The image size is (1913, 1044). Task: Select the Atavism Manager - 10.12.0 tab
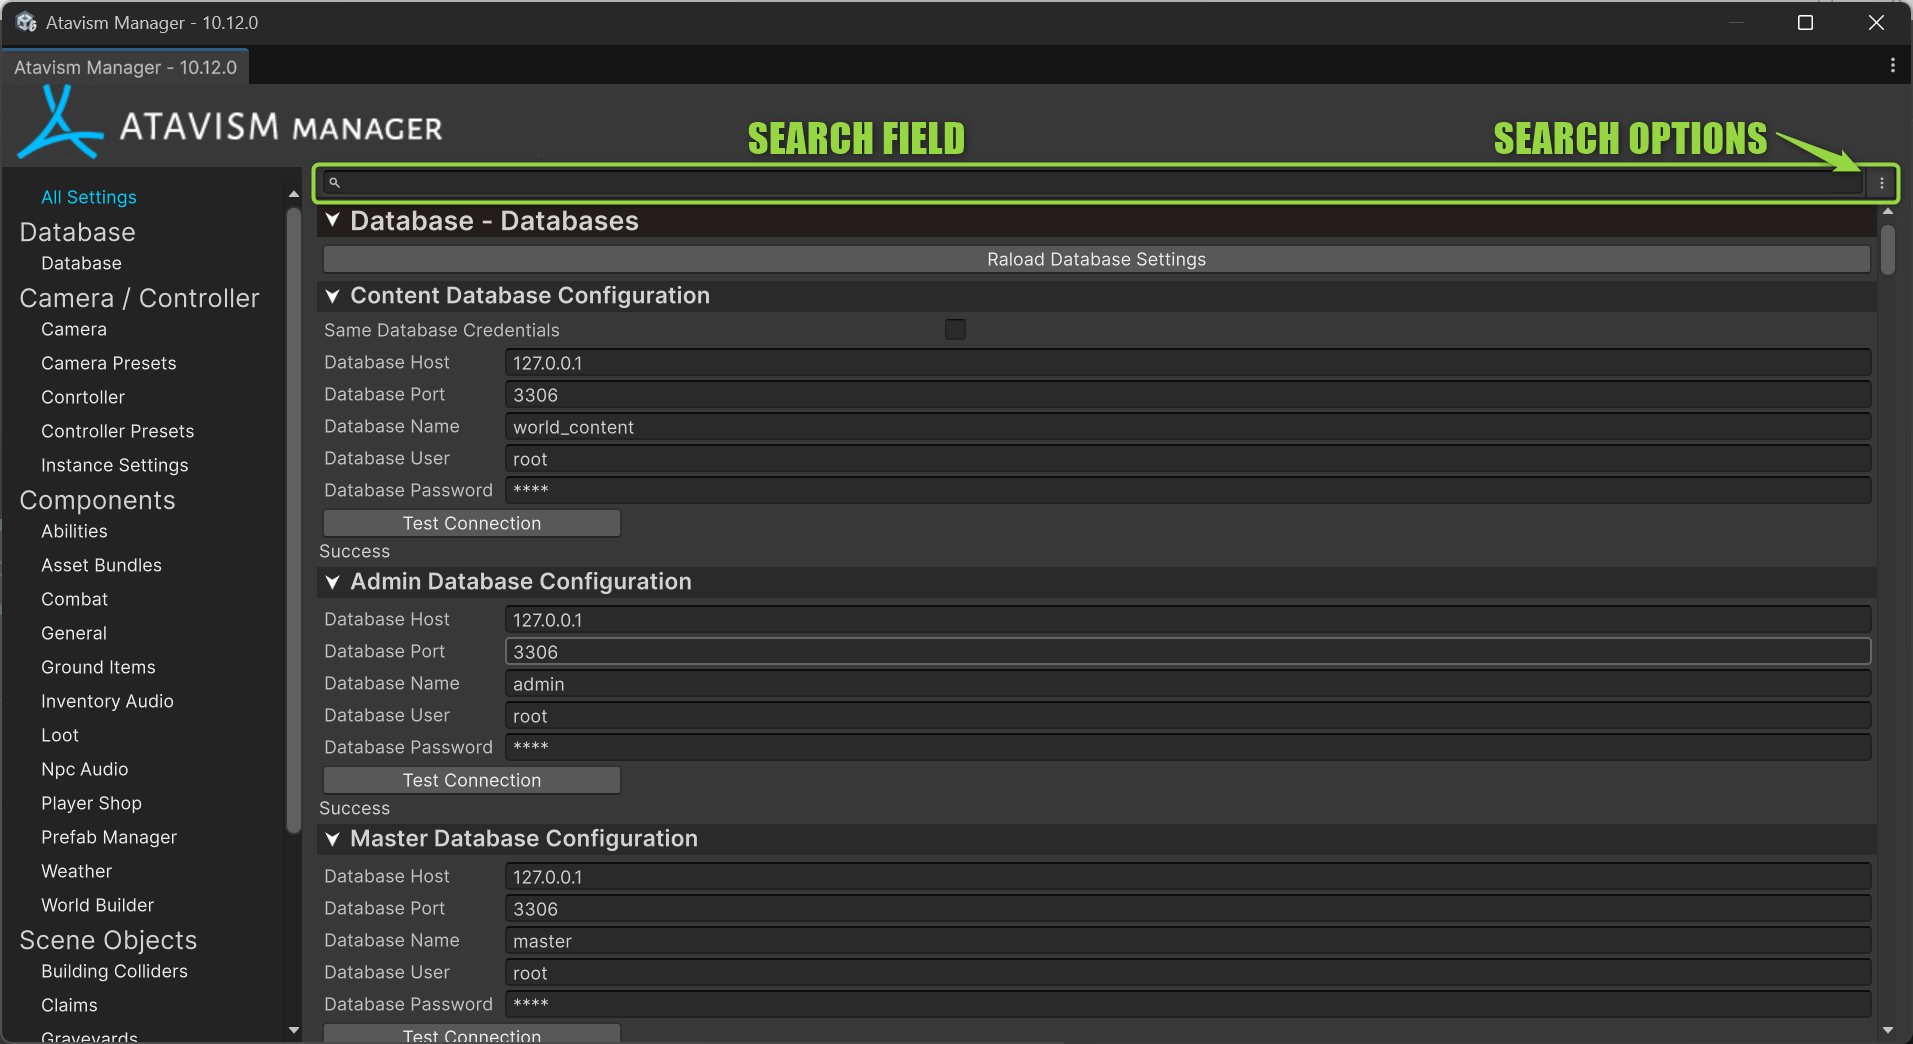pos(126,67)
